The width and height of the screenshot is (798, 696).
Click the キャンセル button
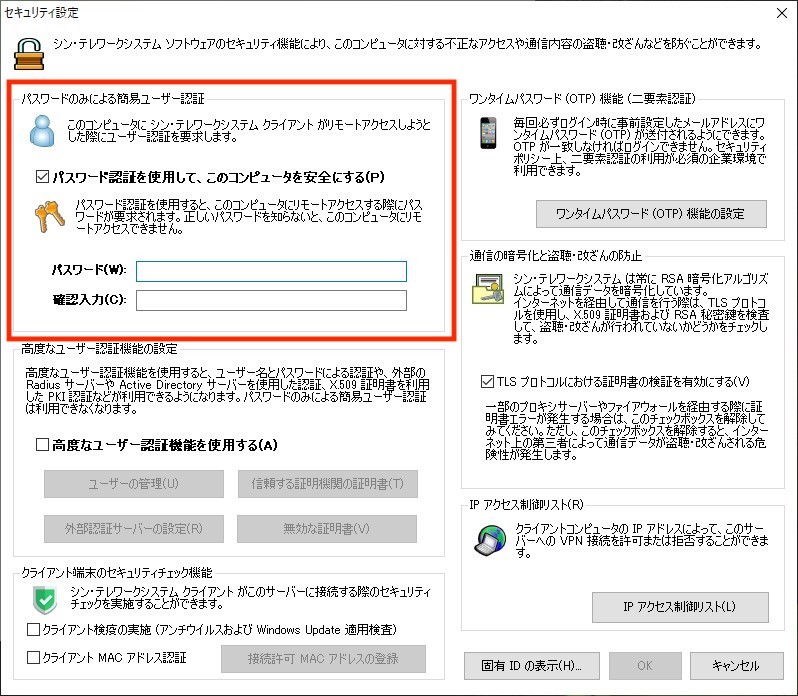click(736, 665)
